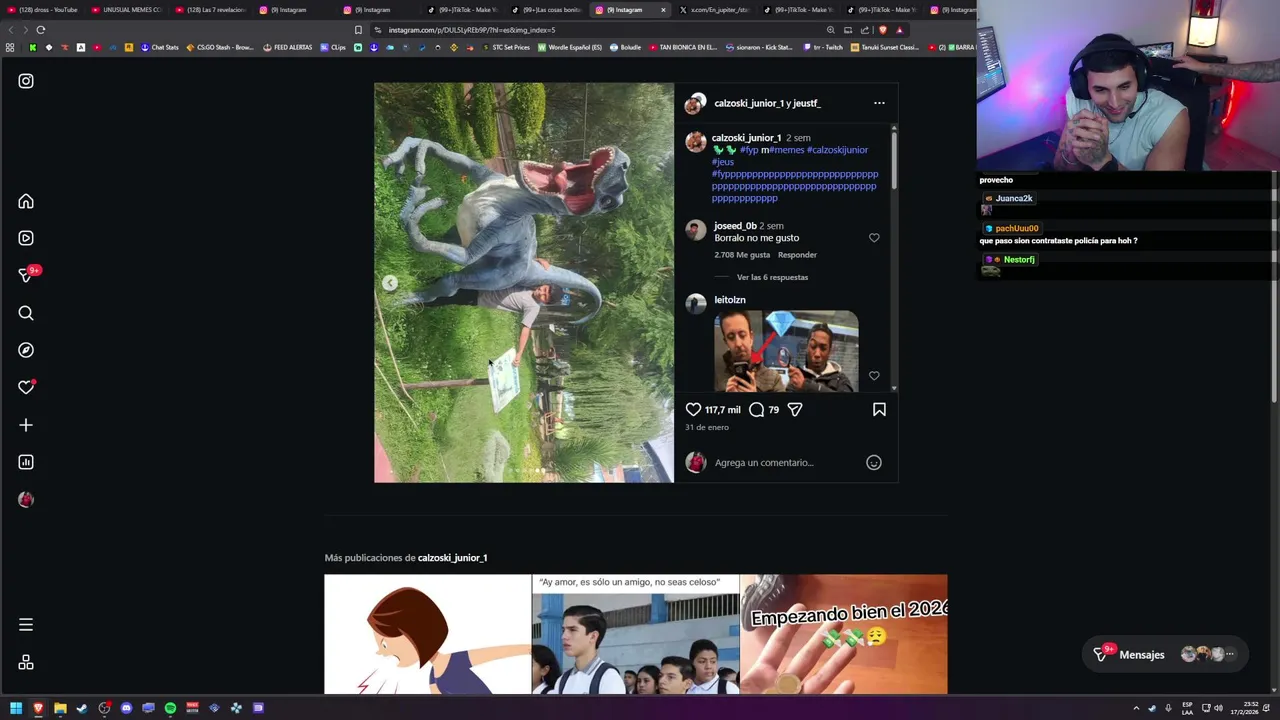This screenshot has height=720, width=1280.
Task: Open 'Empezando bien el 2026' thumbnail
Action: [844, 634]
